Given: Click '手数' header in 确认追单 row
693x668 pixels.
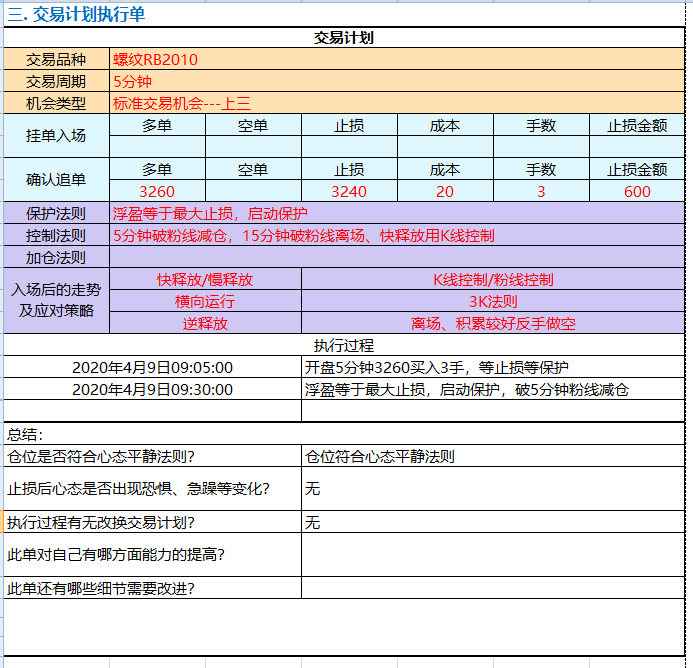Looking at the screenshot, I should click(541, 169).
